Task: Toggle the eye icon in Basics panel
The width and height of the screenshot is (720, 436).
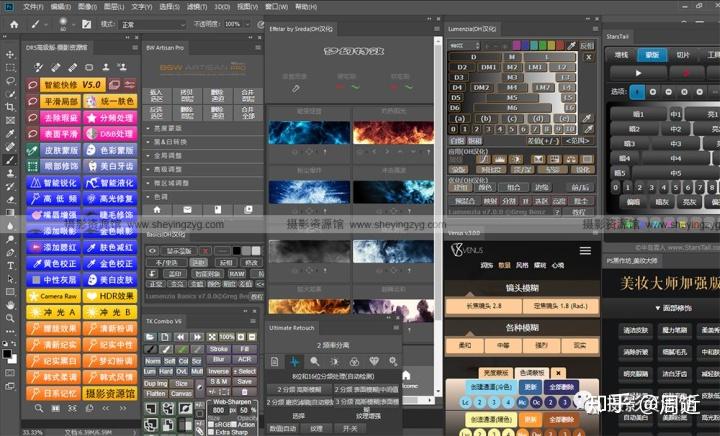Action: coord(153,251)
